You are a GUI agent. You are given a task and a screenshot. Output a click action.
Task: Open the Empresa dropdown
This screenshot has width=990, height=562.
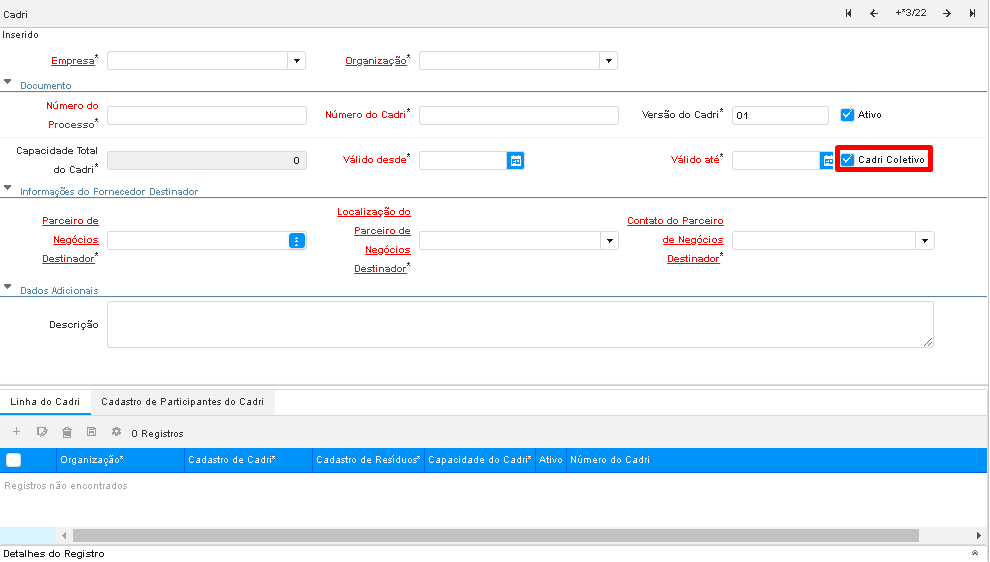tap(296, 61)
